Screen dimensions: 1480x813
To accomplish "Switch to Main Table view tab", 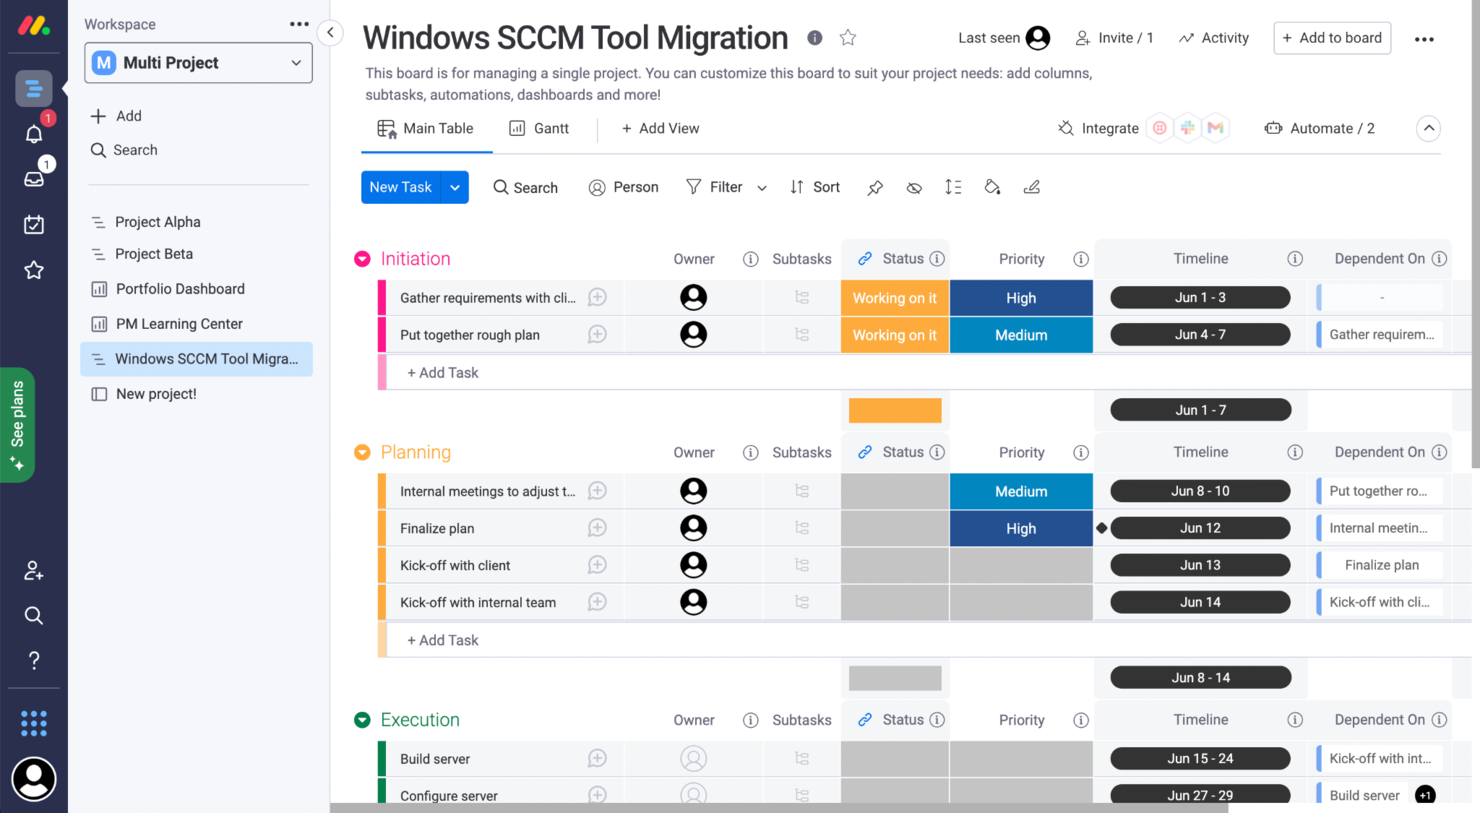I will pyautogui.click(x=426, y=128).
